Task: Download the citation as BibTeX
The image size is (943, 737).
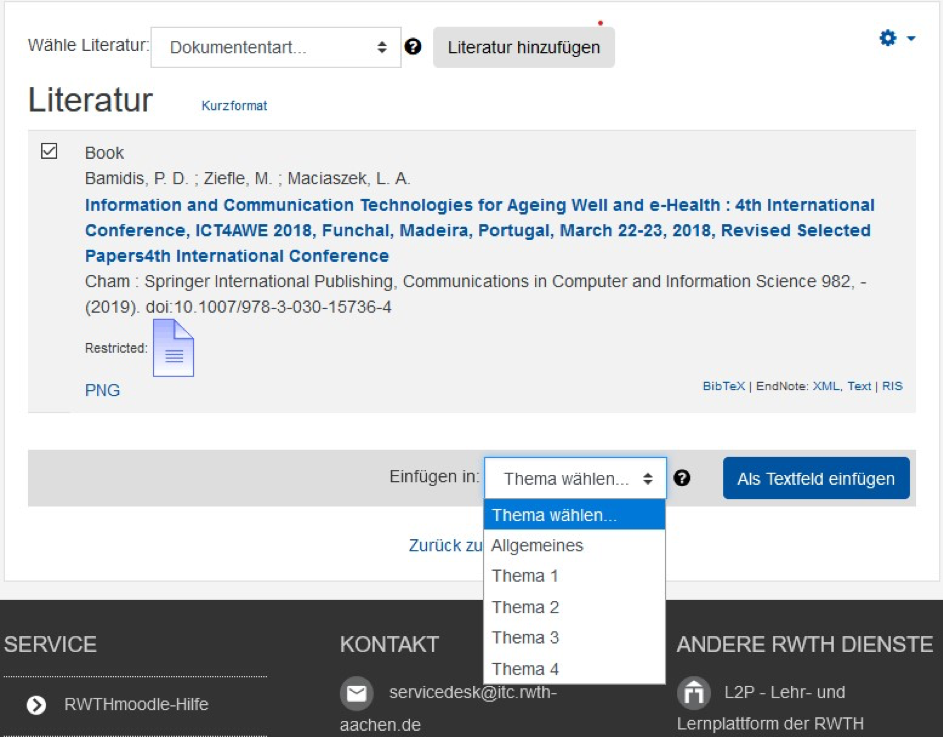Action: [723, 385]
